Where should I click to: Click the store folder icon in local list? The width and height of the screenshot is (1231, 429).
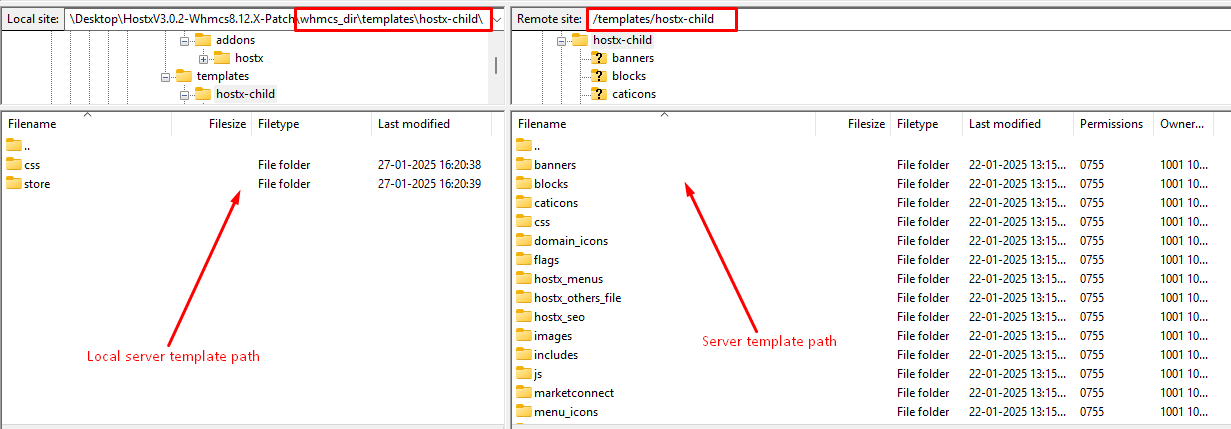click(x=14, y=184)
